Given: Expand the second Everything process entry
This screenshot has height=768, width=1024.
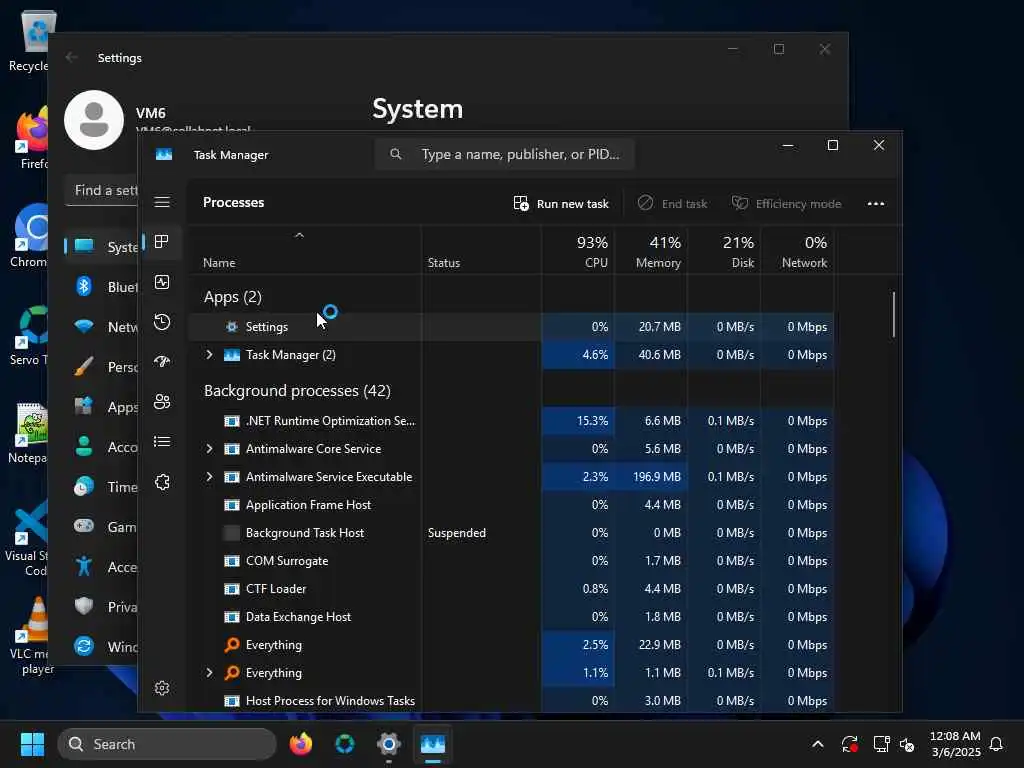Looking at the screenshot, I should tap(209, 673).
